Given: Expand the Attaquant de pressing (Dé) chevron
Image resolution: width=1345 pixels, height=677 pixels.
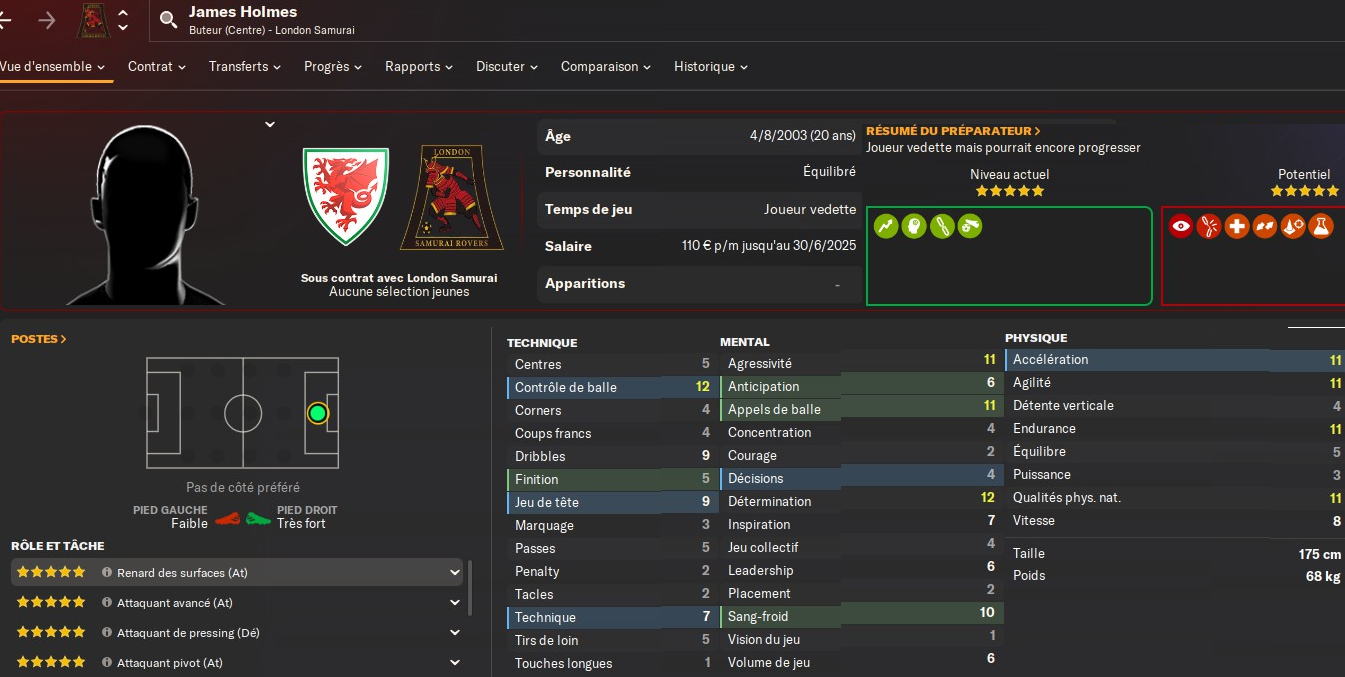Looking at the screenshot, I should pos(455,633).
